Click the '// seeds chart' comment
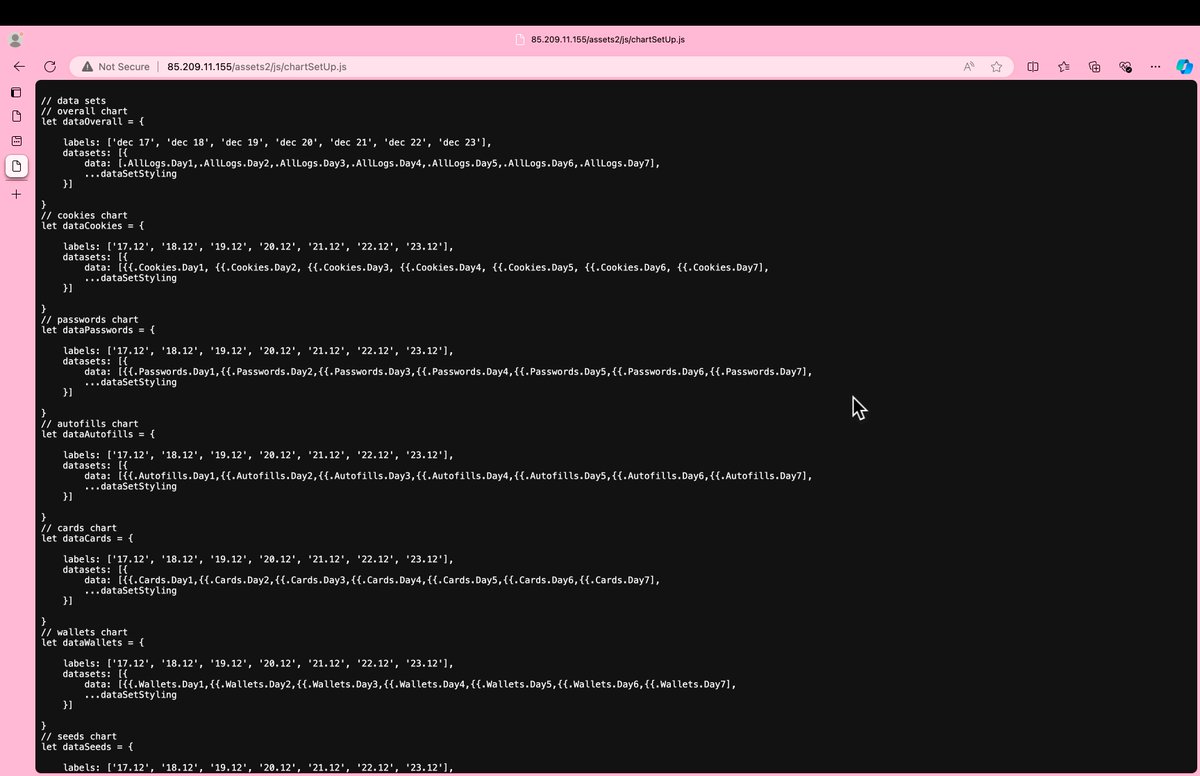Screen dimensions: 1200x776 point(79,736)
